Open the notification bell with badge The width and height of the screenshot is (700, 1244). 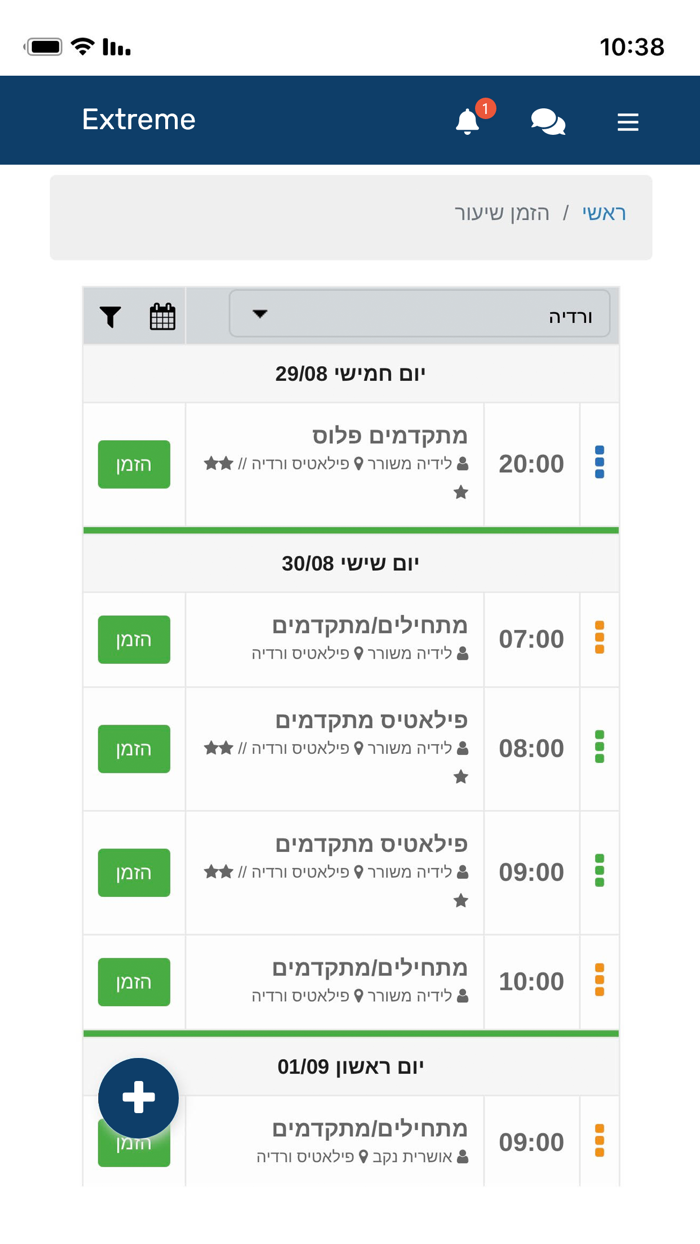click(x=468, y=120)
